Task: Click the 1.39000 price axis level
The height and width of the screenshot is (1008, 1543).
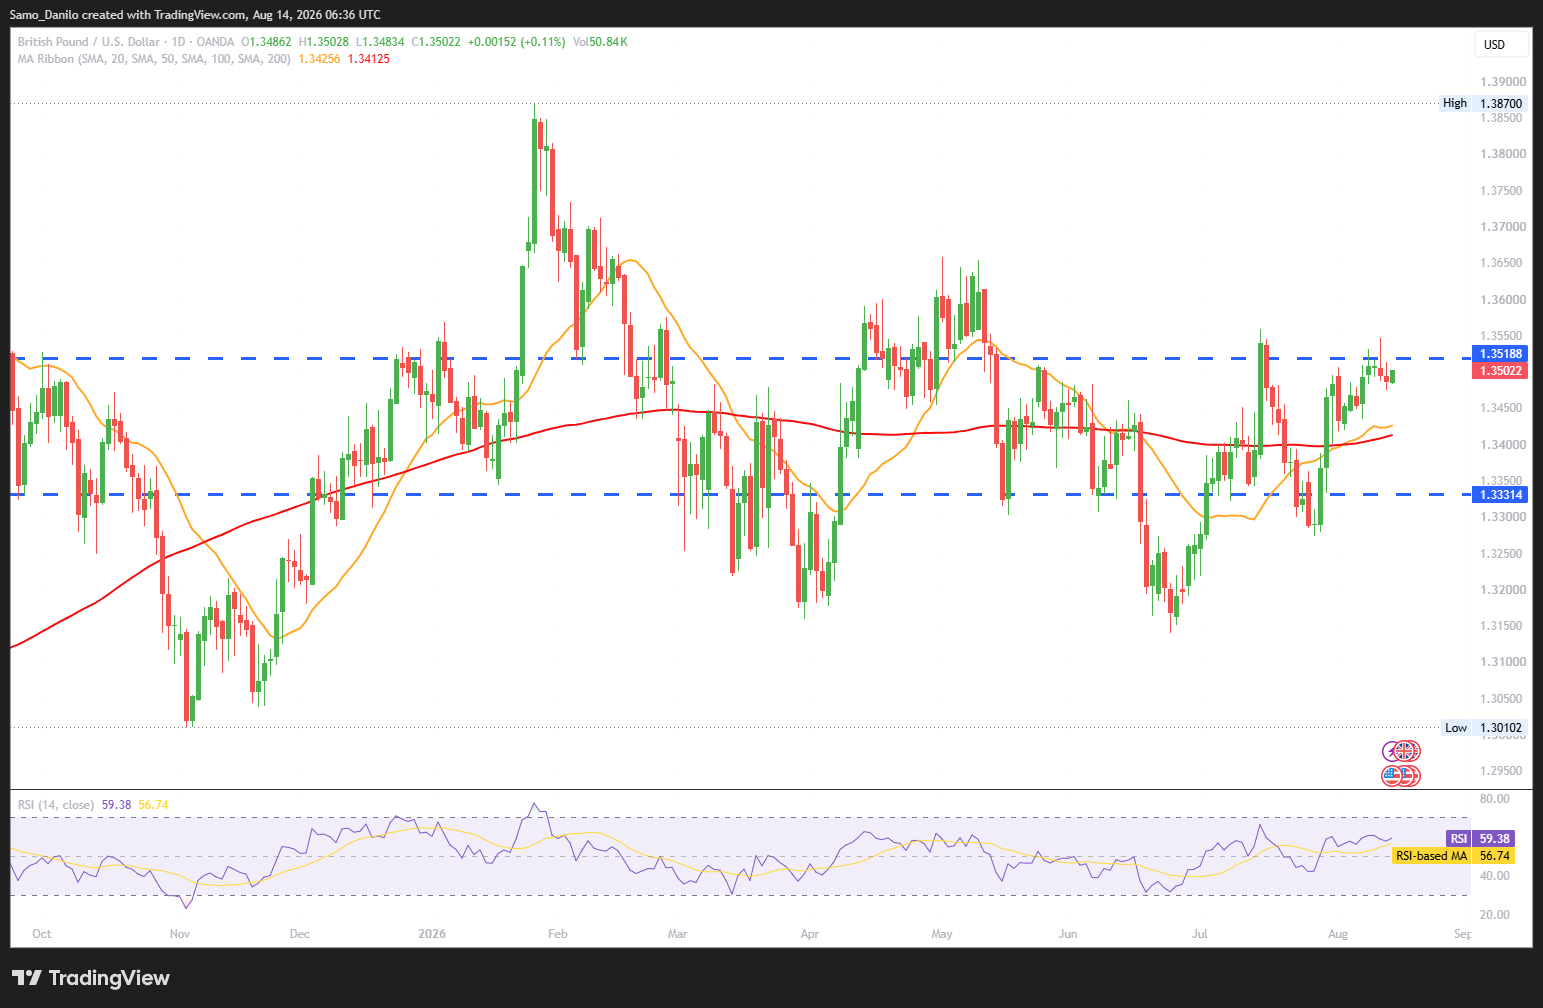Action: [1504, 82]
